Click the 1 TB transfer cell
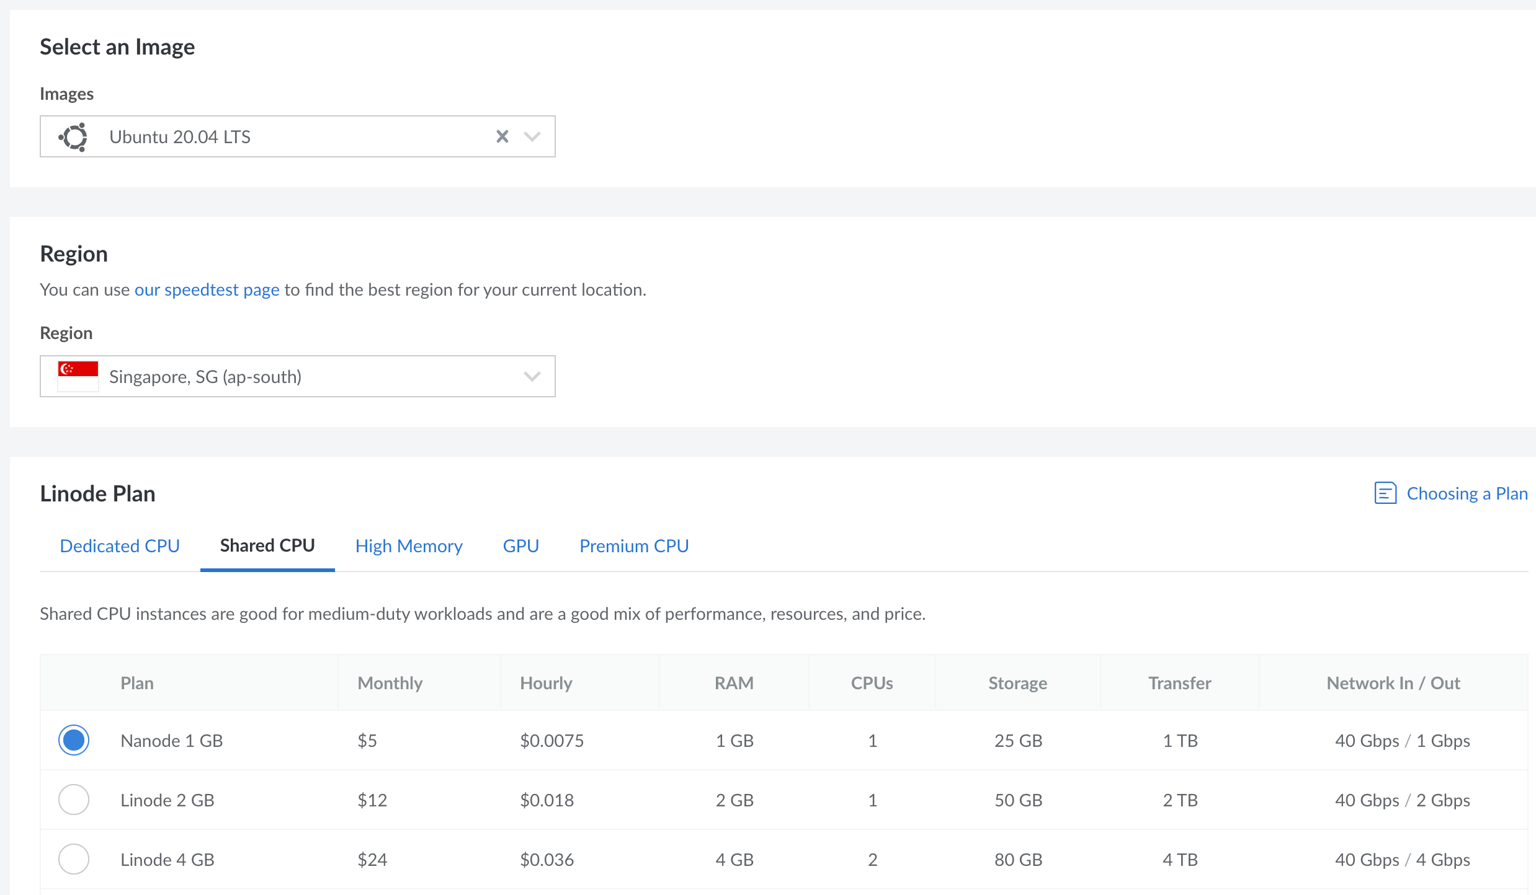Screen dimensions: 1536x895 pyautogui.click(x=1180, y=741)
